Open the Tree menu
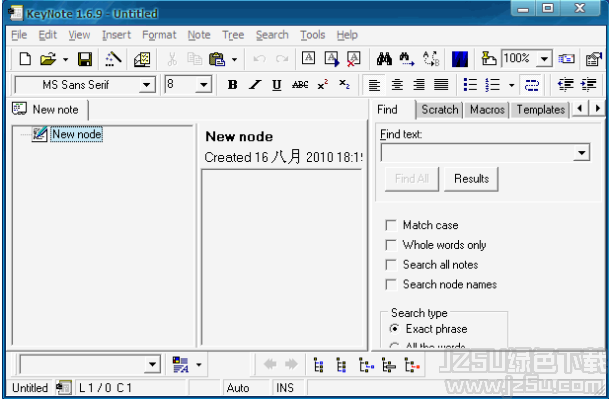The image size is (609, 399). tap(233, 35)
